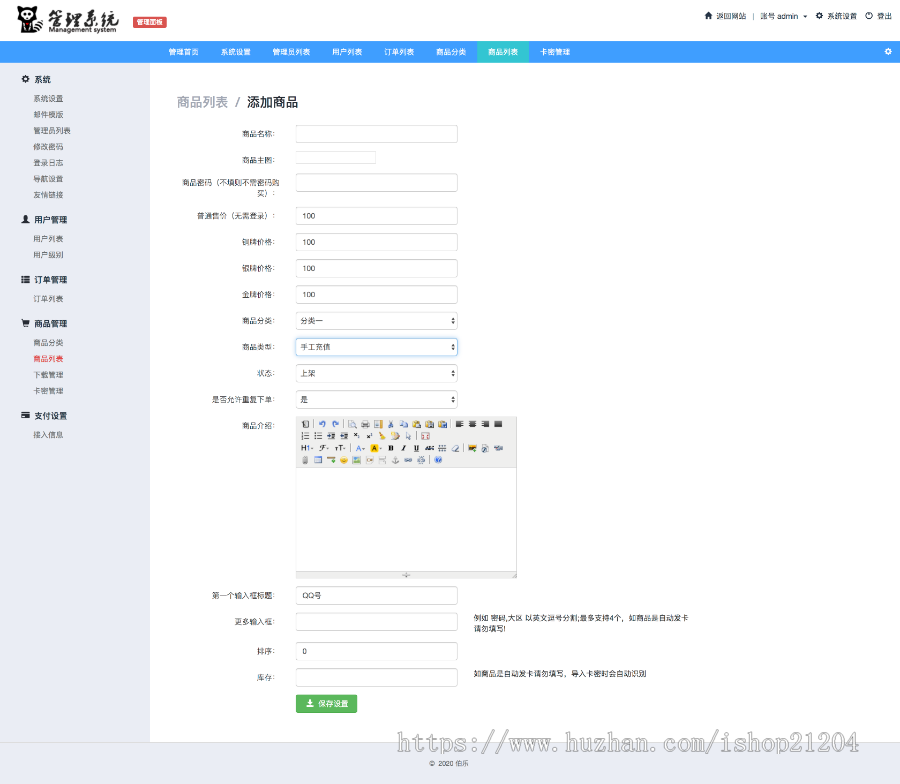Click 登出 logout link at top right

[879, 16]
